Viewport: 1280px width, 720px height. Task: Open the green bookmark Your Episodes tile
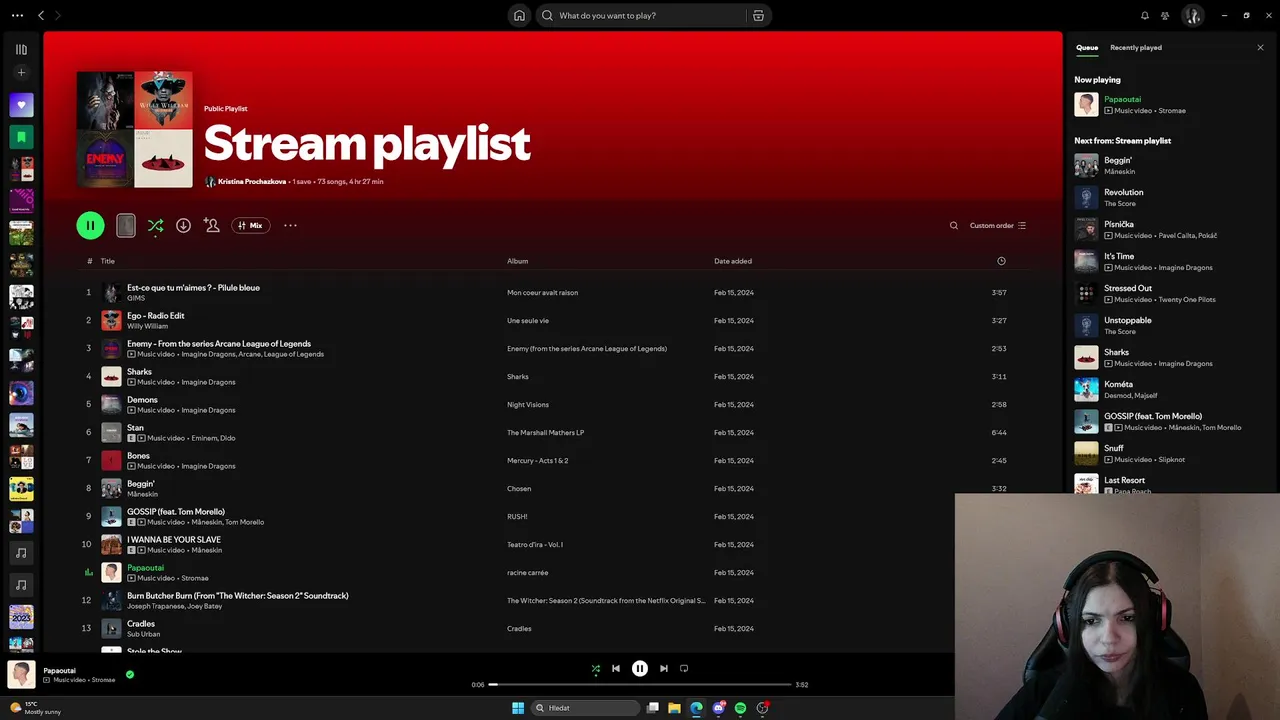click(x=21, y=136)
